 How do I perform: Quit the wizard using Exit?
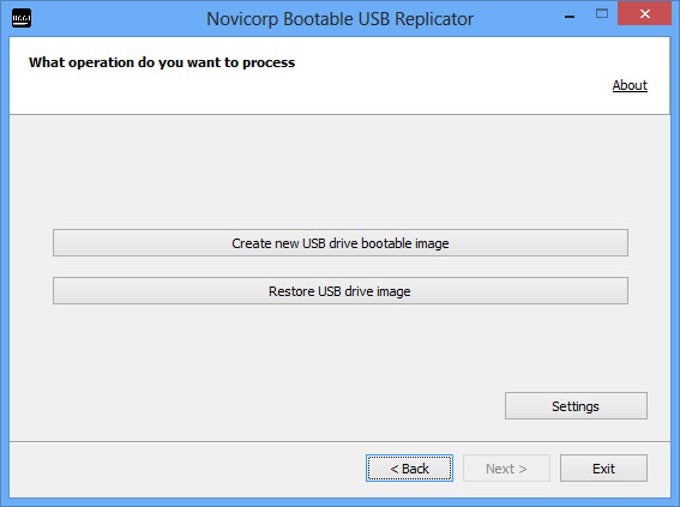coord(603,468)
